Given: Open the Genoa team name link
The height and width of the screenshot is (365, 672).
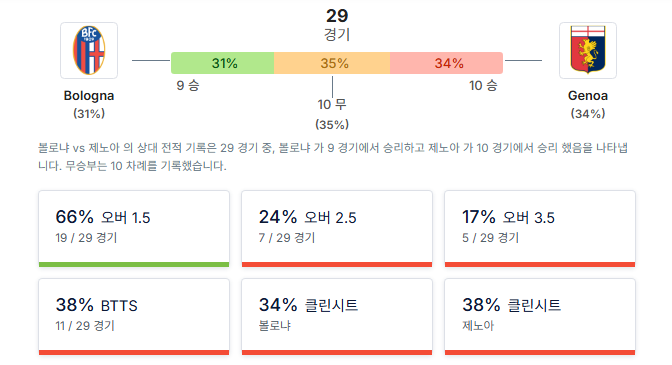Looking at the screenshot, I should click(588, 96).
